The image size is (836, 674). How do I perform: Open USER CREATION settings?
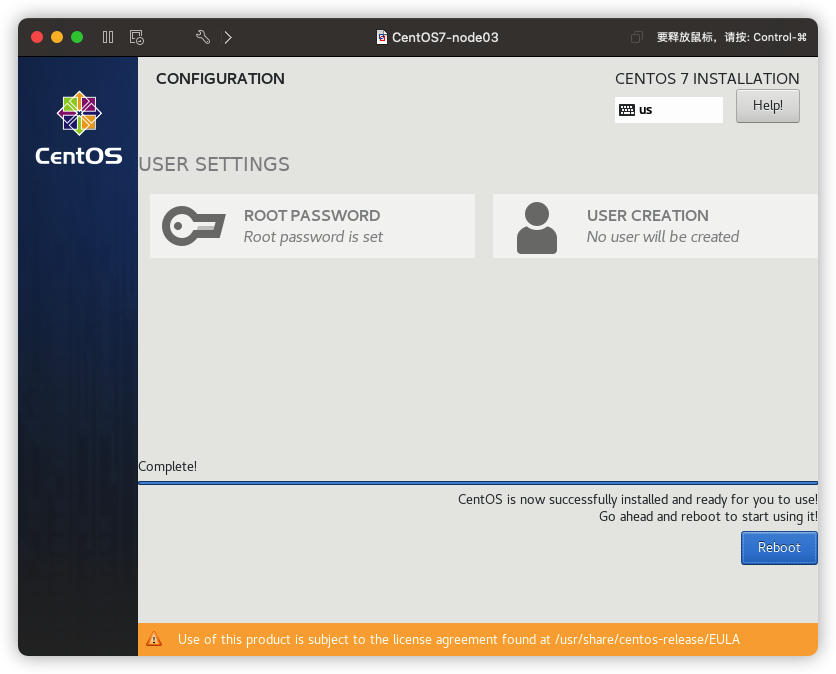655,226
